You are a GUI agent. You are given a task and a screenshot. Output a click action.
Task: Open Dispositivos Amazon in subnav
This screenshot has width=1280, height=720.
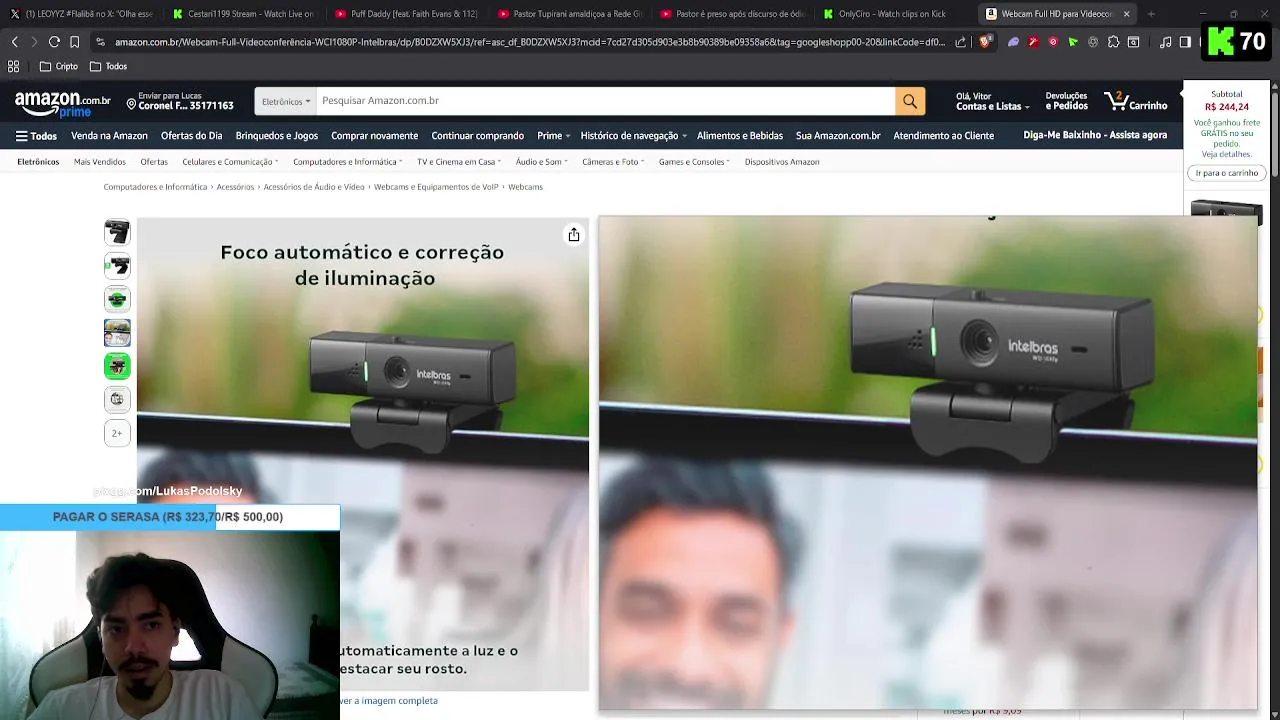[782, 162]
